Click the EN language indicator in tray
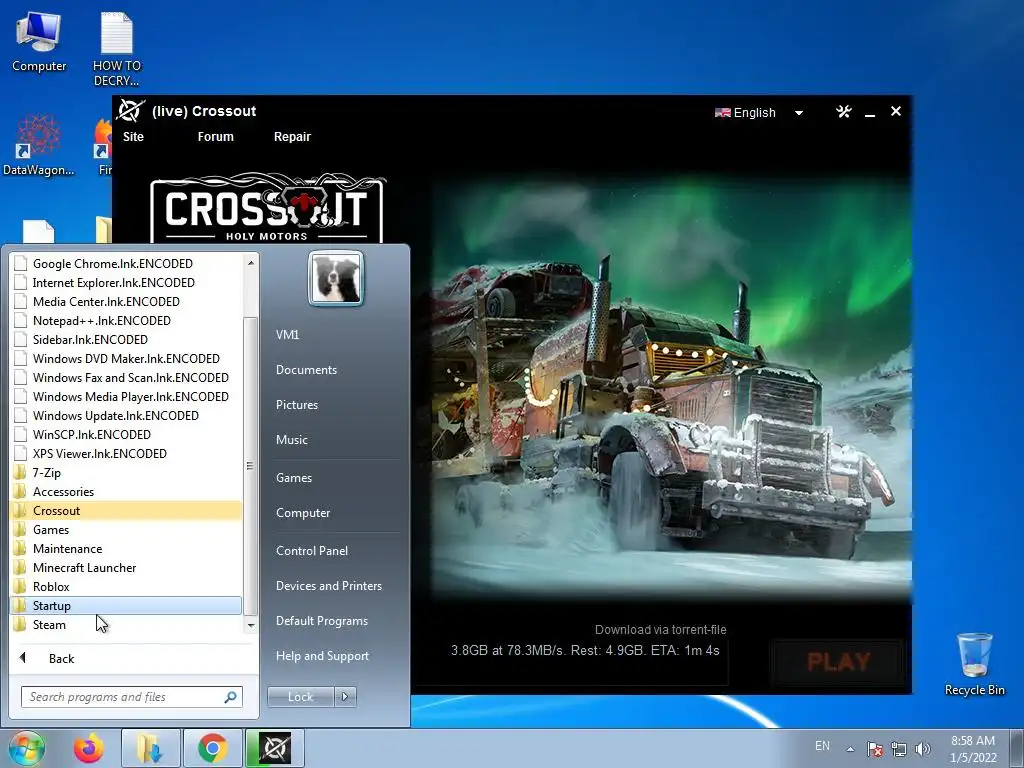 [x=822, y=745]
